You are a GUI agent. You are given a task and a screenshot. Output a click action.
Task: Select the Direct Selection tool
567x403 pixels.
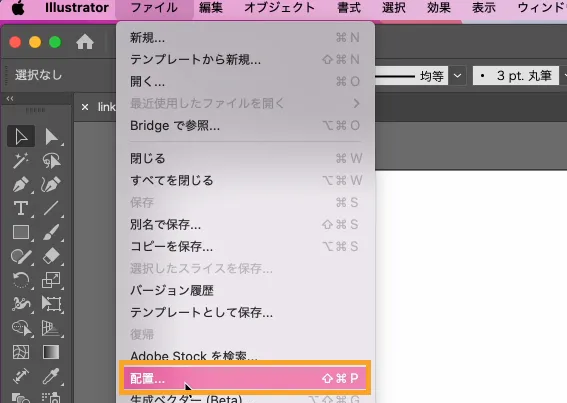click(x=51, y=136)
